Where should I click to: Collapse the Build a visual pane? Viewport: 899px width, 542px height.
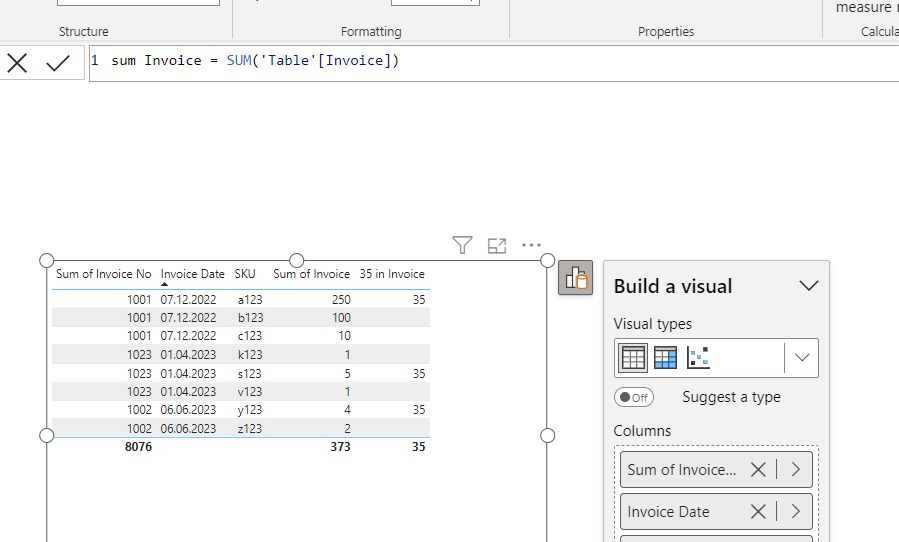[x=808, y=286]
